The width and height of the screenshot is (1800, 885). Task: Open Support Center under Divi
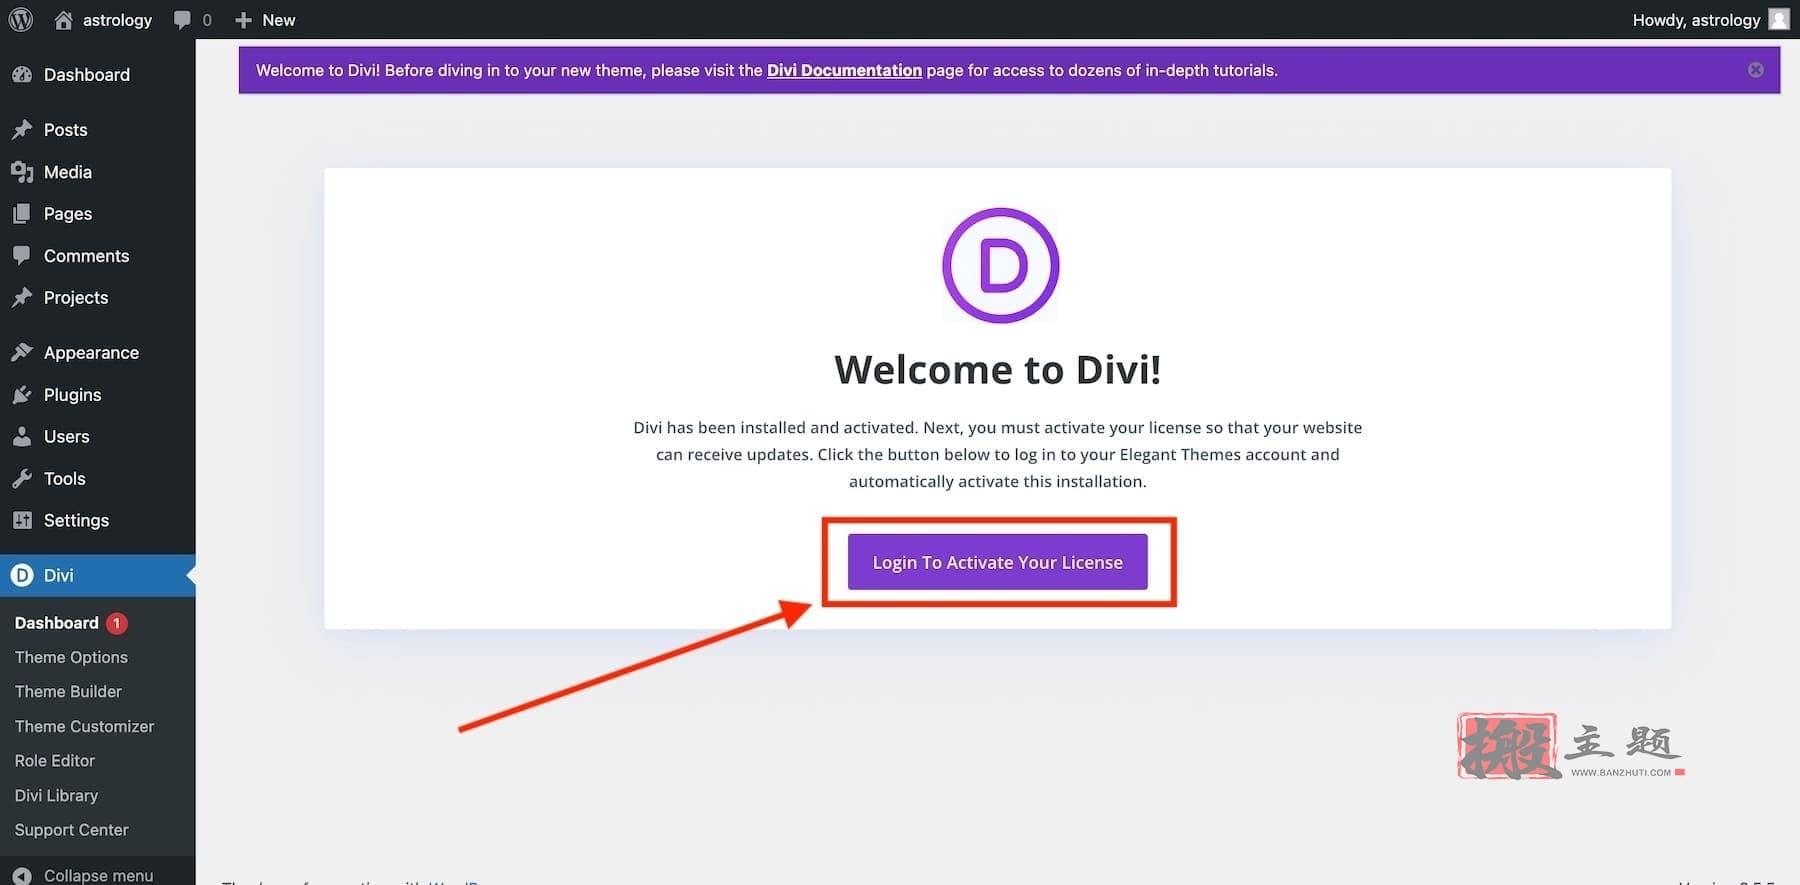[x=72, y=829]
